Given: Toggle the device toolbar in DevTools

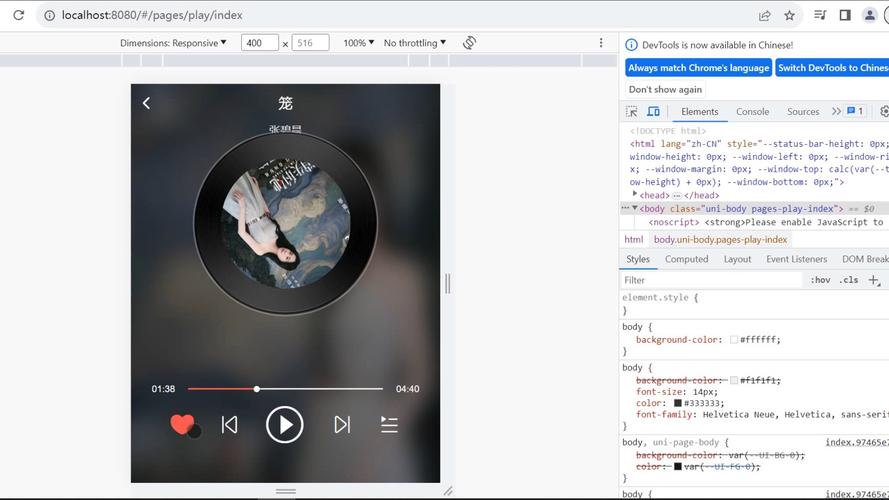Looking at the screenshot, I should coord(653,112).
